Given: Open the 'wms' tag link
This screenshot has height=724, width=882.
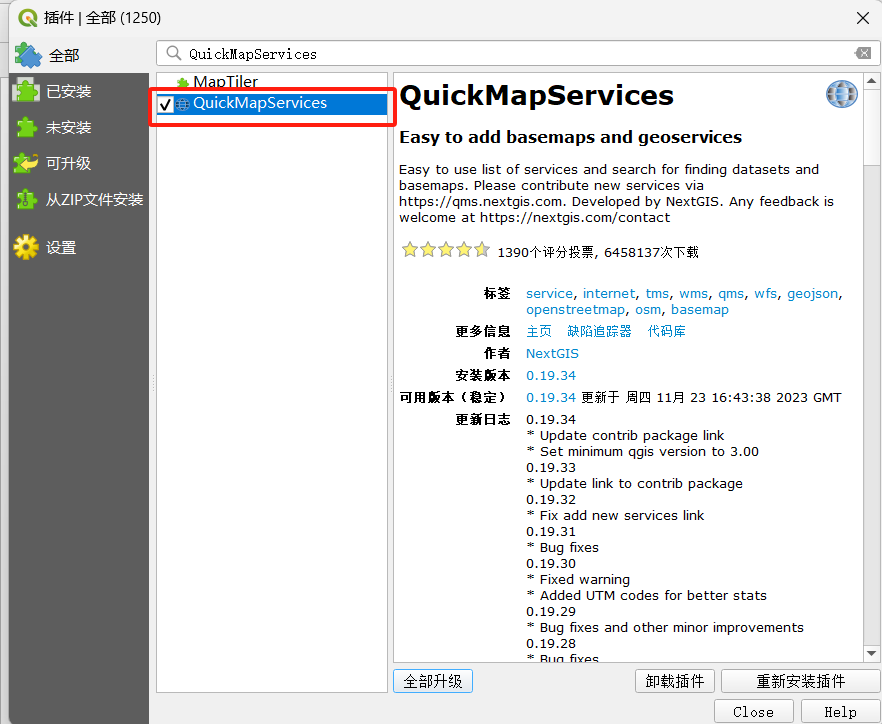Looking at the screenshot, I should pos(694,294).
